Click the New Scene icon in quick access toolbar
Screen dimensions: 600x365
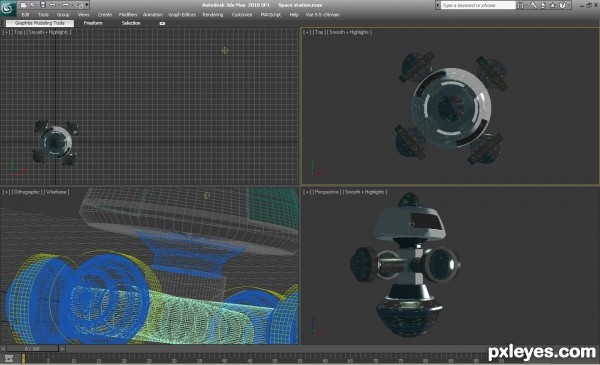tap(23, 5)
